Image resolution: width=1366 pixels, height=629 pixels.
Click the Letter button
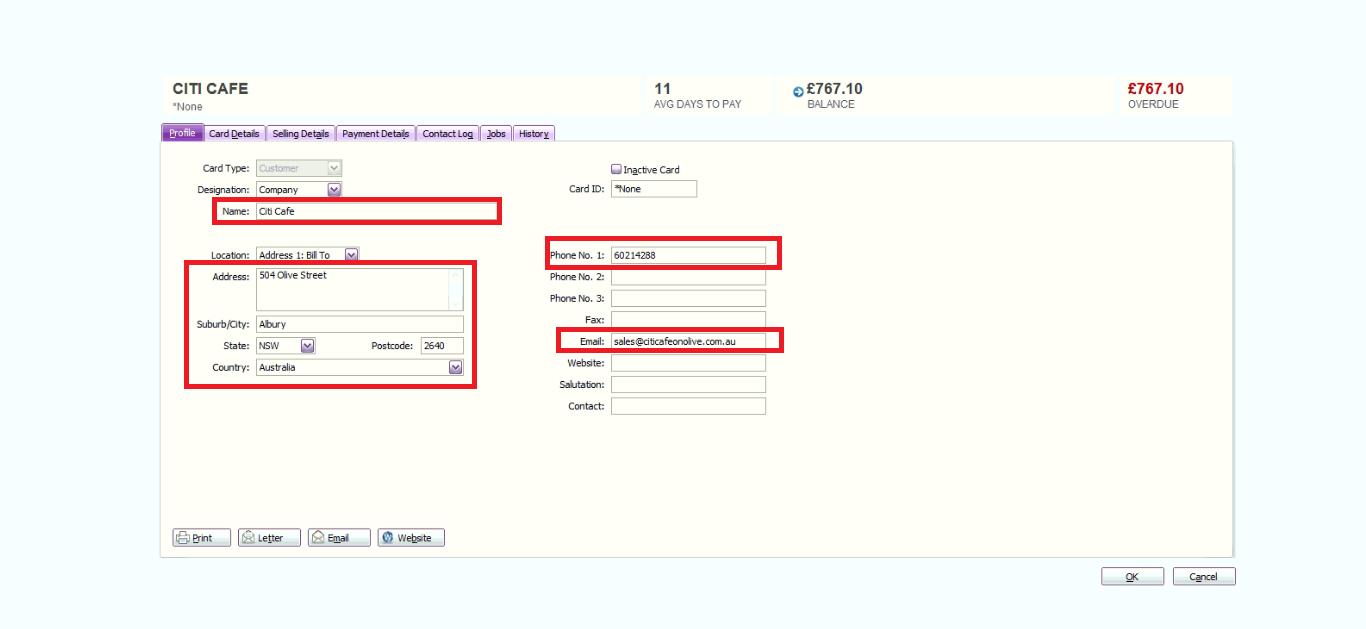click(x=269, y=538)
